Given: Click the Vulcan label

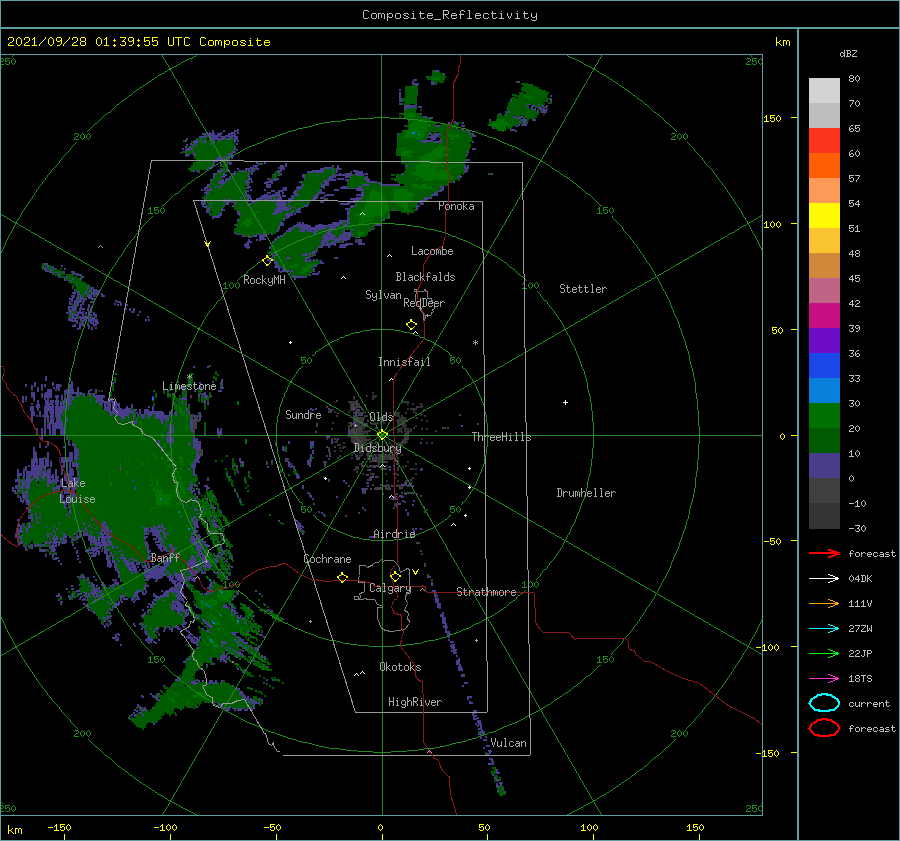Looking at the screenshot, I should (x=508, y=743).
